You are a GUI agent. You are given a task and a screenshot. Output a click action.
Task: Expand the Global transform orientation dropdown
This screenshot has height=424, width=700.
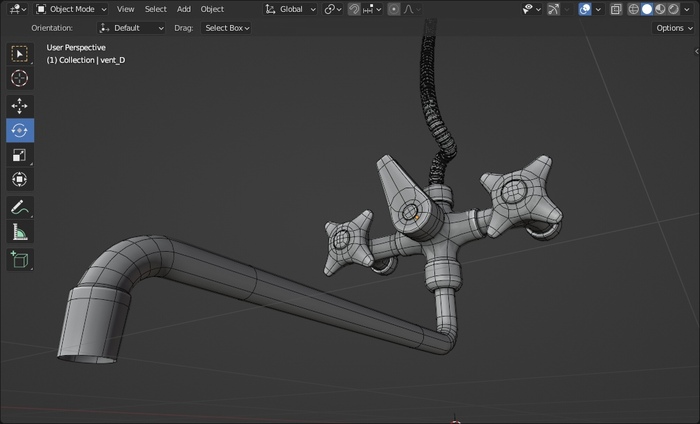292,9
